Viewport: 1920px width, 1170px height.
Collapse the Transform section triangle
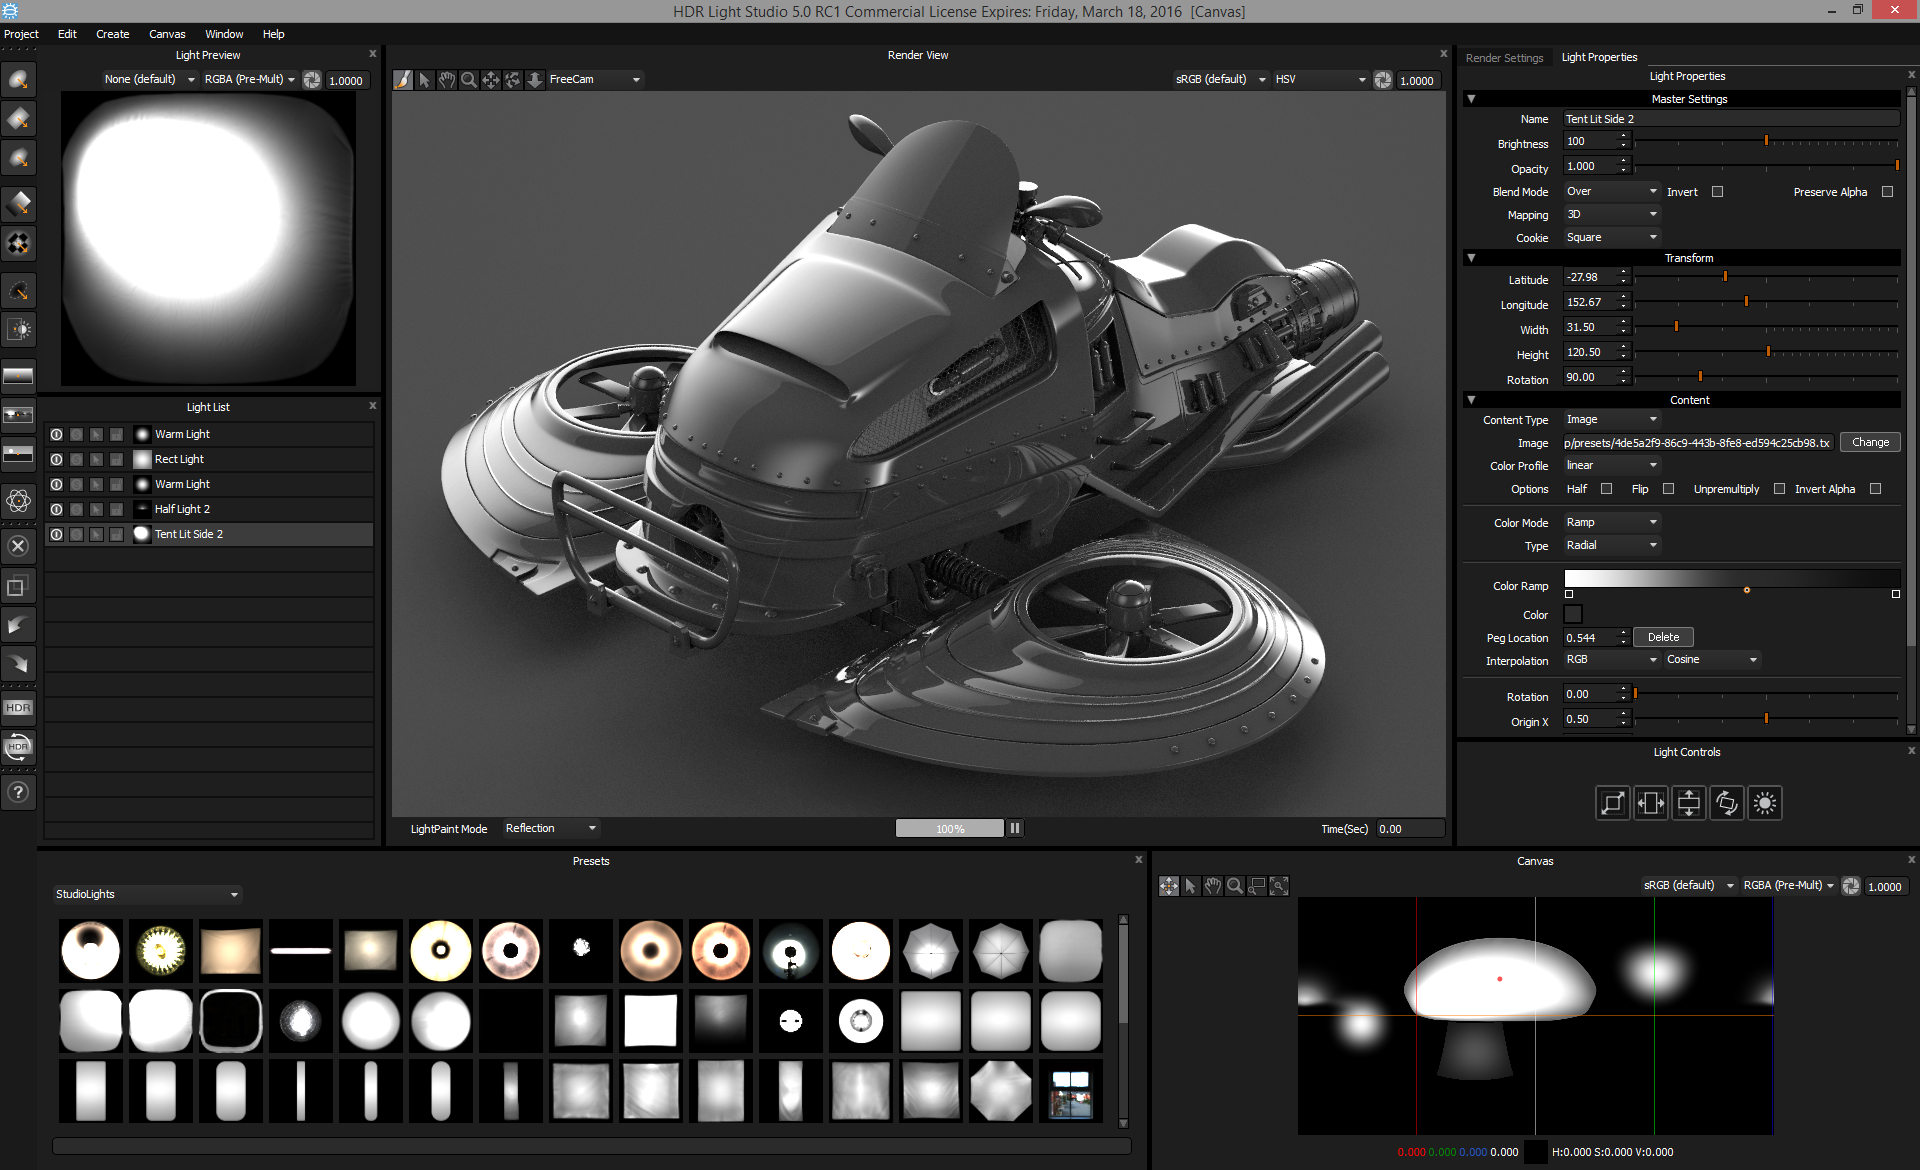pyautogui.click(x=1471, y=258)
